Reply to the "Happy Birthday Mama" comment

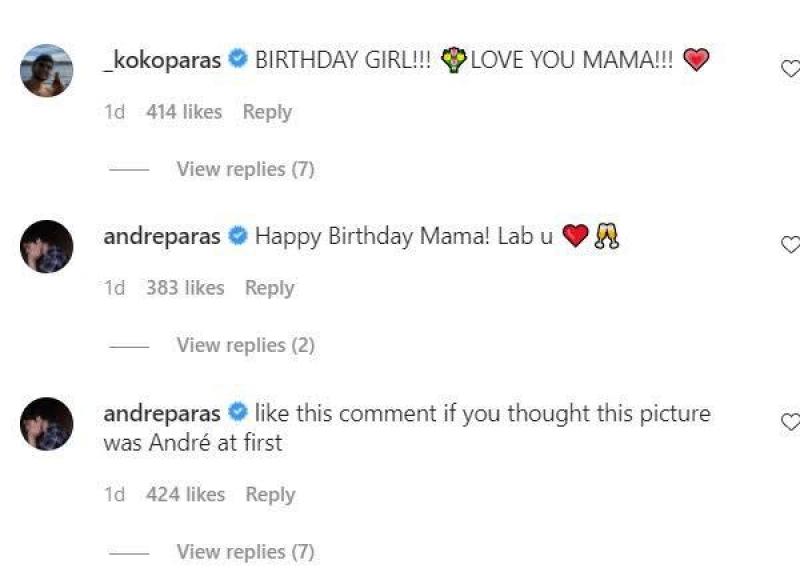click(x=269, y=288)
